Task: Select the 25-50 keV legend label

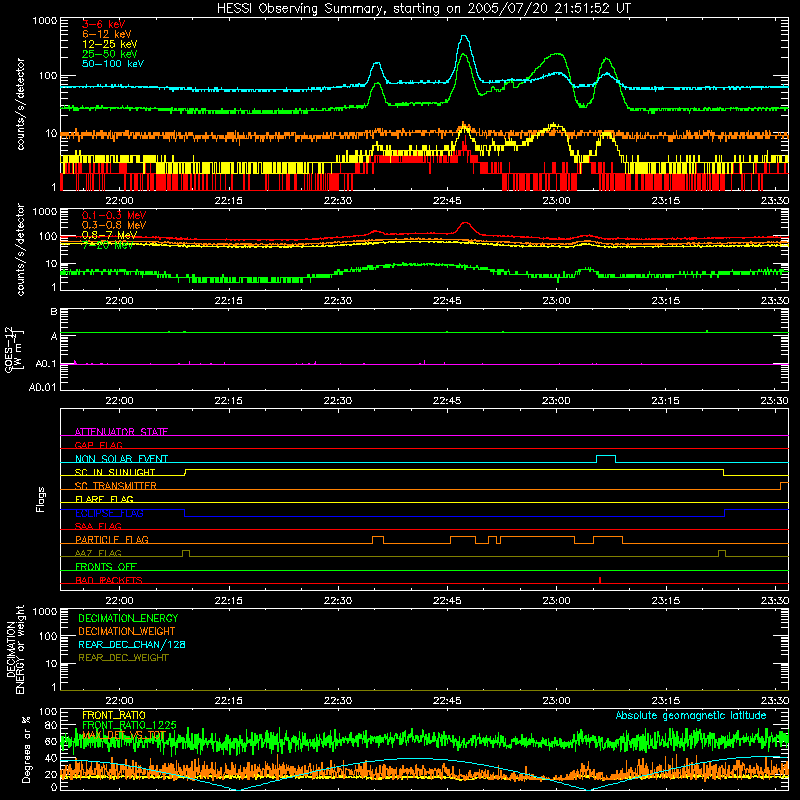Action: (x=110, y=54)
